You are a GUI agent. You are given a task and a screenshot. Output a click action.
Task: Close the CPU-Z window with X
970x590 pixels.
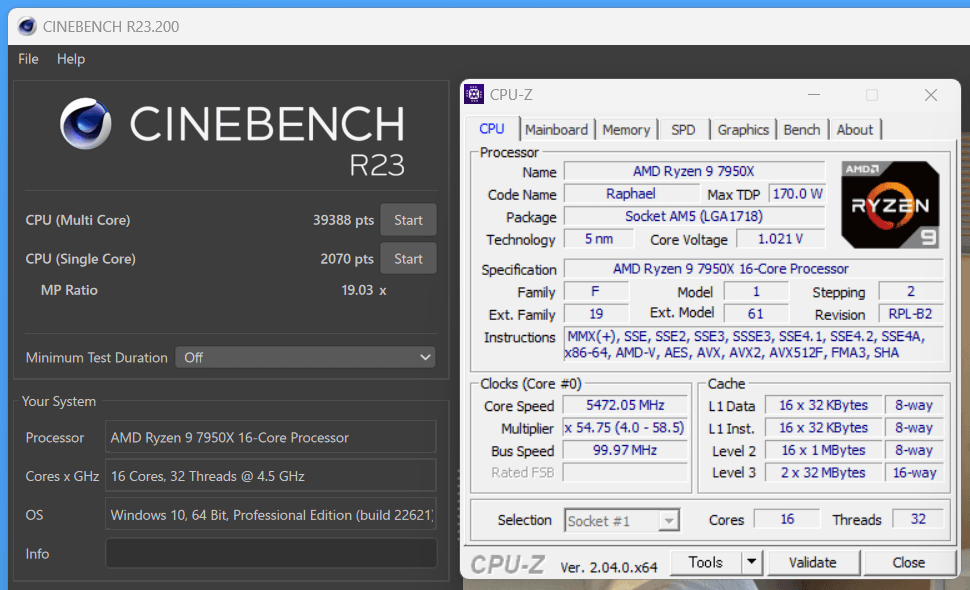[930, 95]
